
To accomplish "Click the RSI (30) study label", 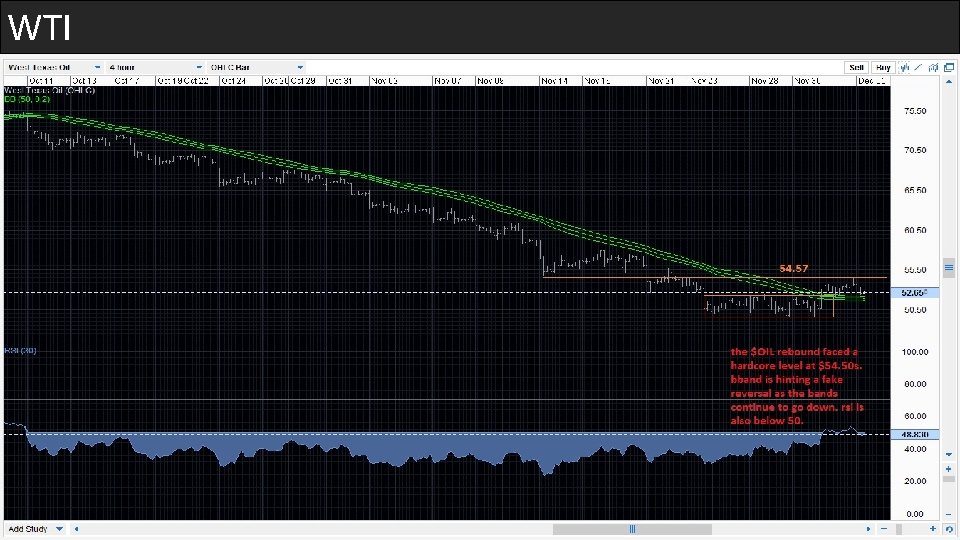I will point(21,351).
